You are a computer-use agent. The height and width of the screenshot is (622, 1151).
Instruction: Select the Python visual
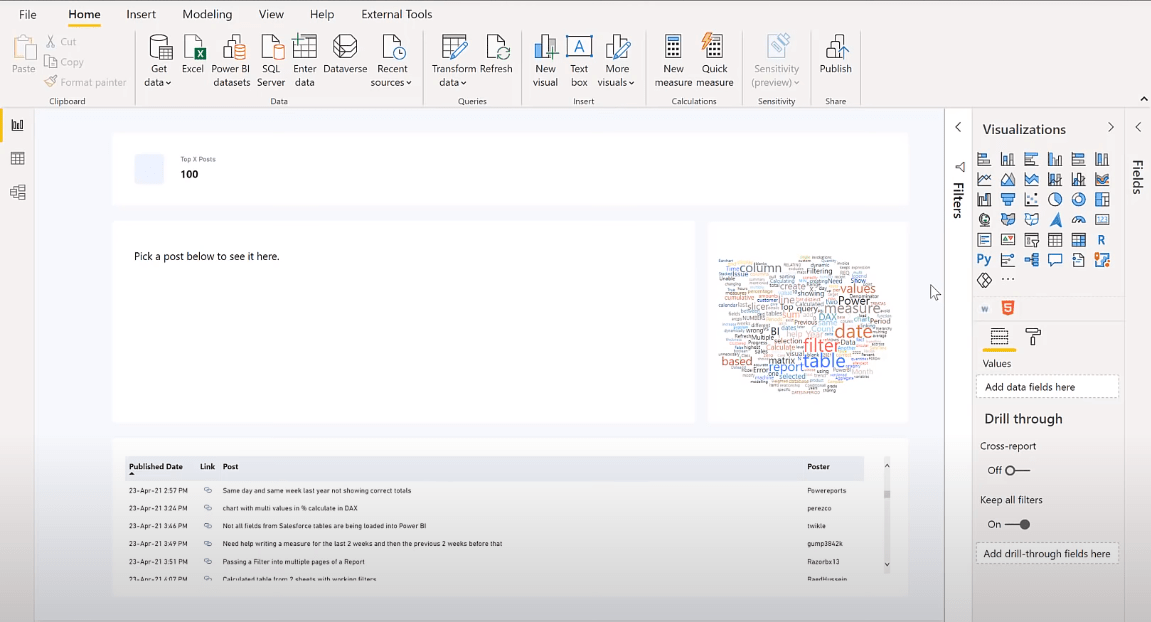[x=984, y=259]
